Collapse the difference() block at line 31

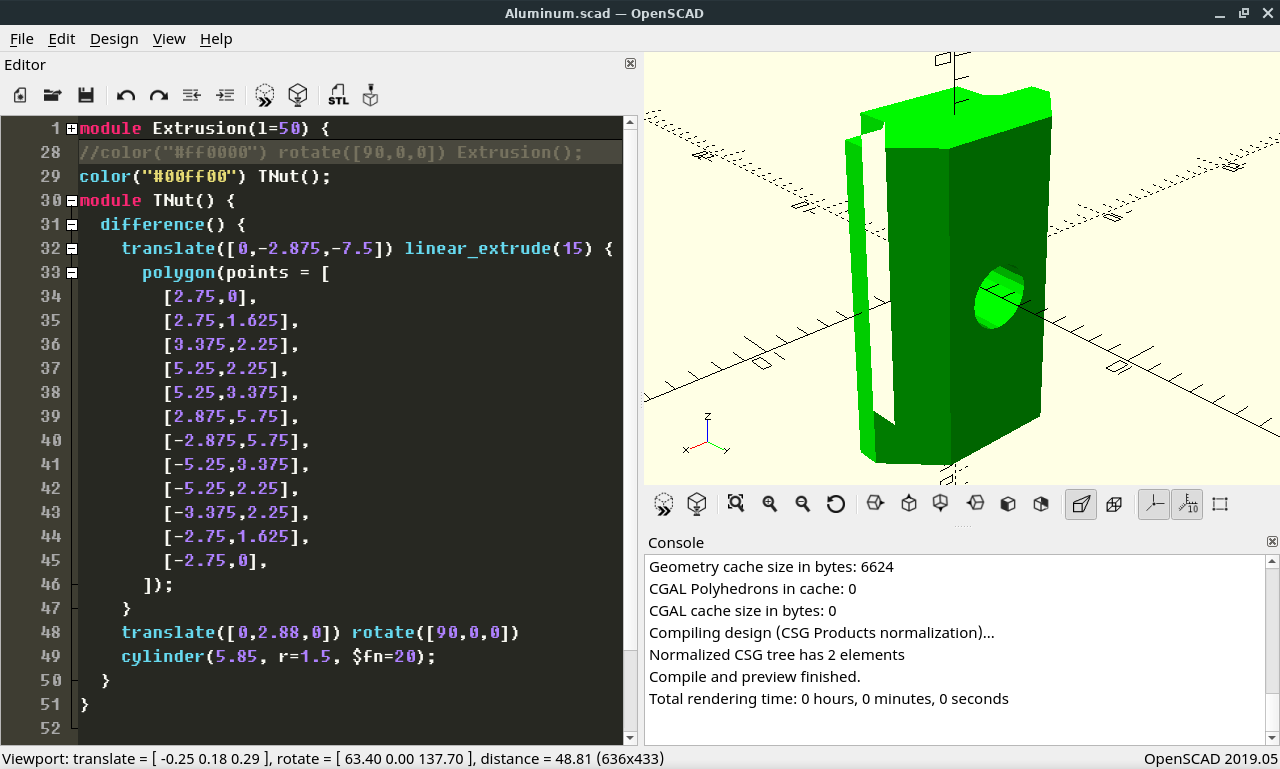72,225
